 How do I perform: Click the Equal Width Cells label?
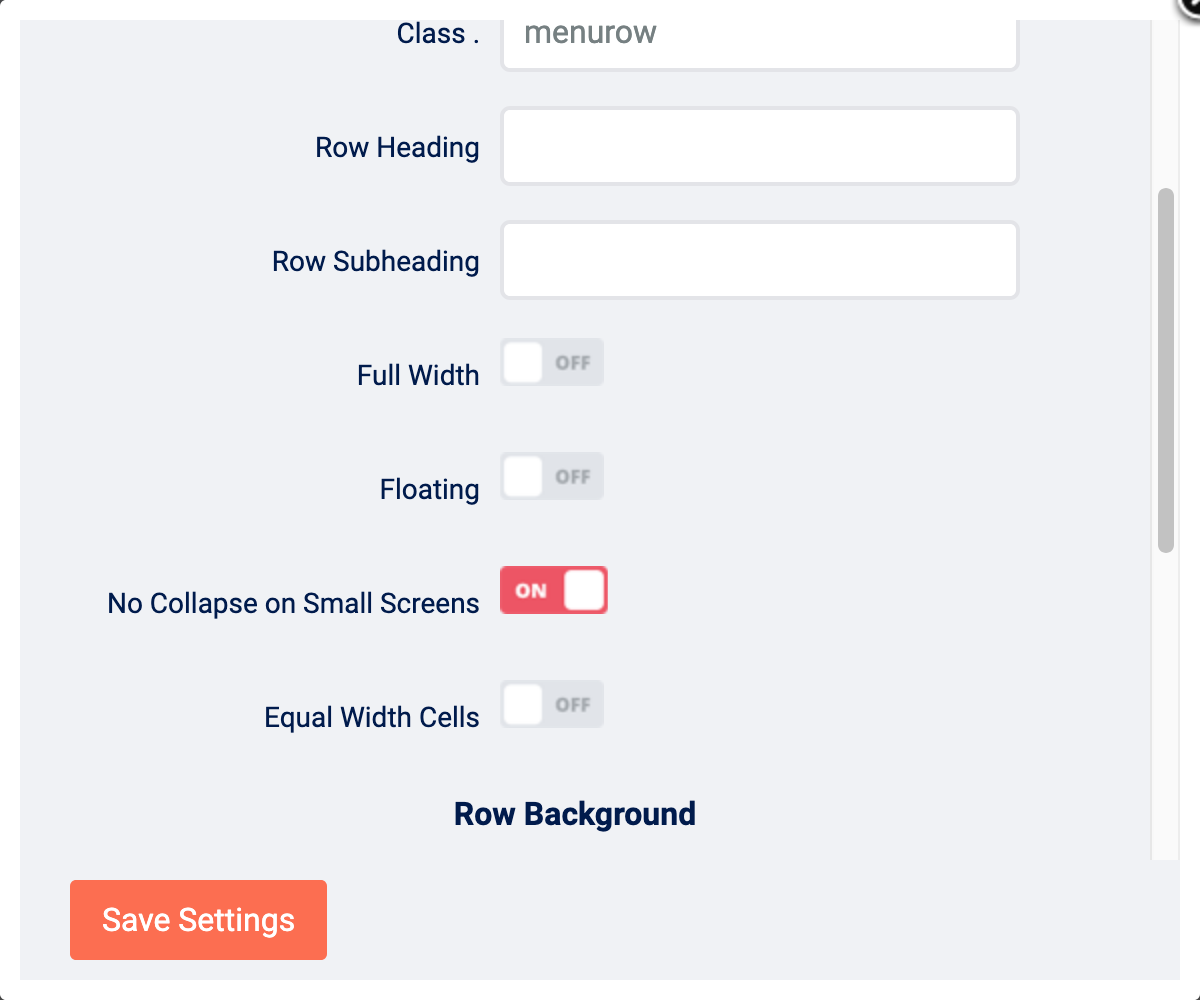click(x=371, y=718)
